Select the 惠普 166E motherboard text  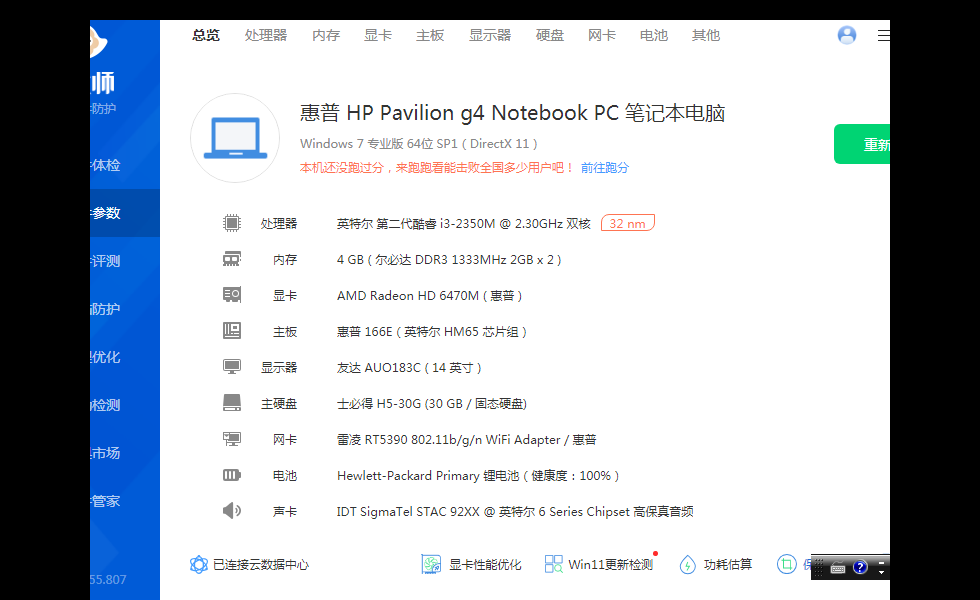(432, 332)
